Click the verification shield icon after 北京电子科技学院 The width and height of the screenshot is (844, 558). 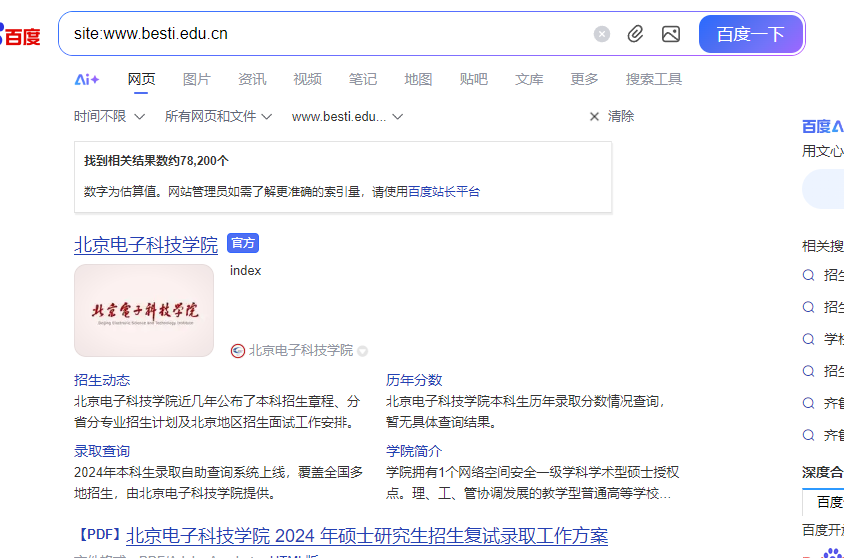363,351
